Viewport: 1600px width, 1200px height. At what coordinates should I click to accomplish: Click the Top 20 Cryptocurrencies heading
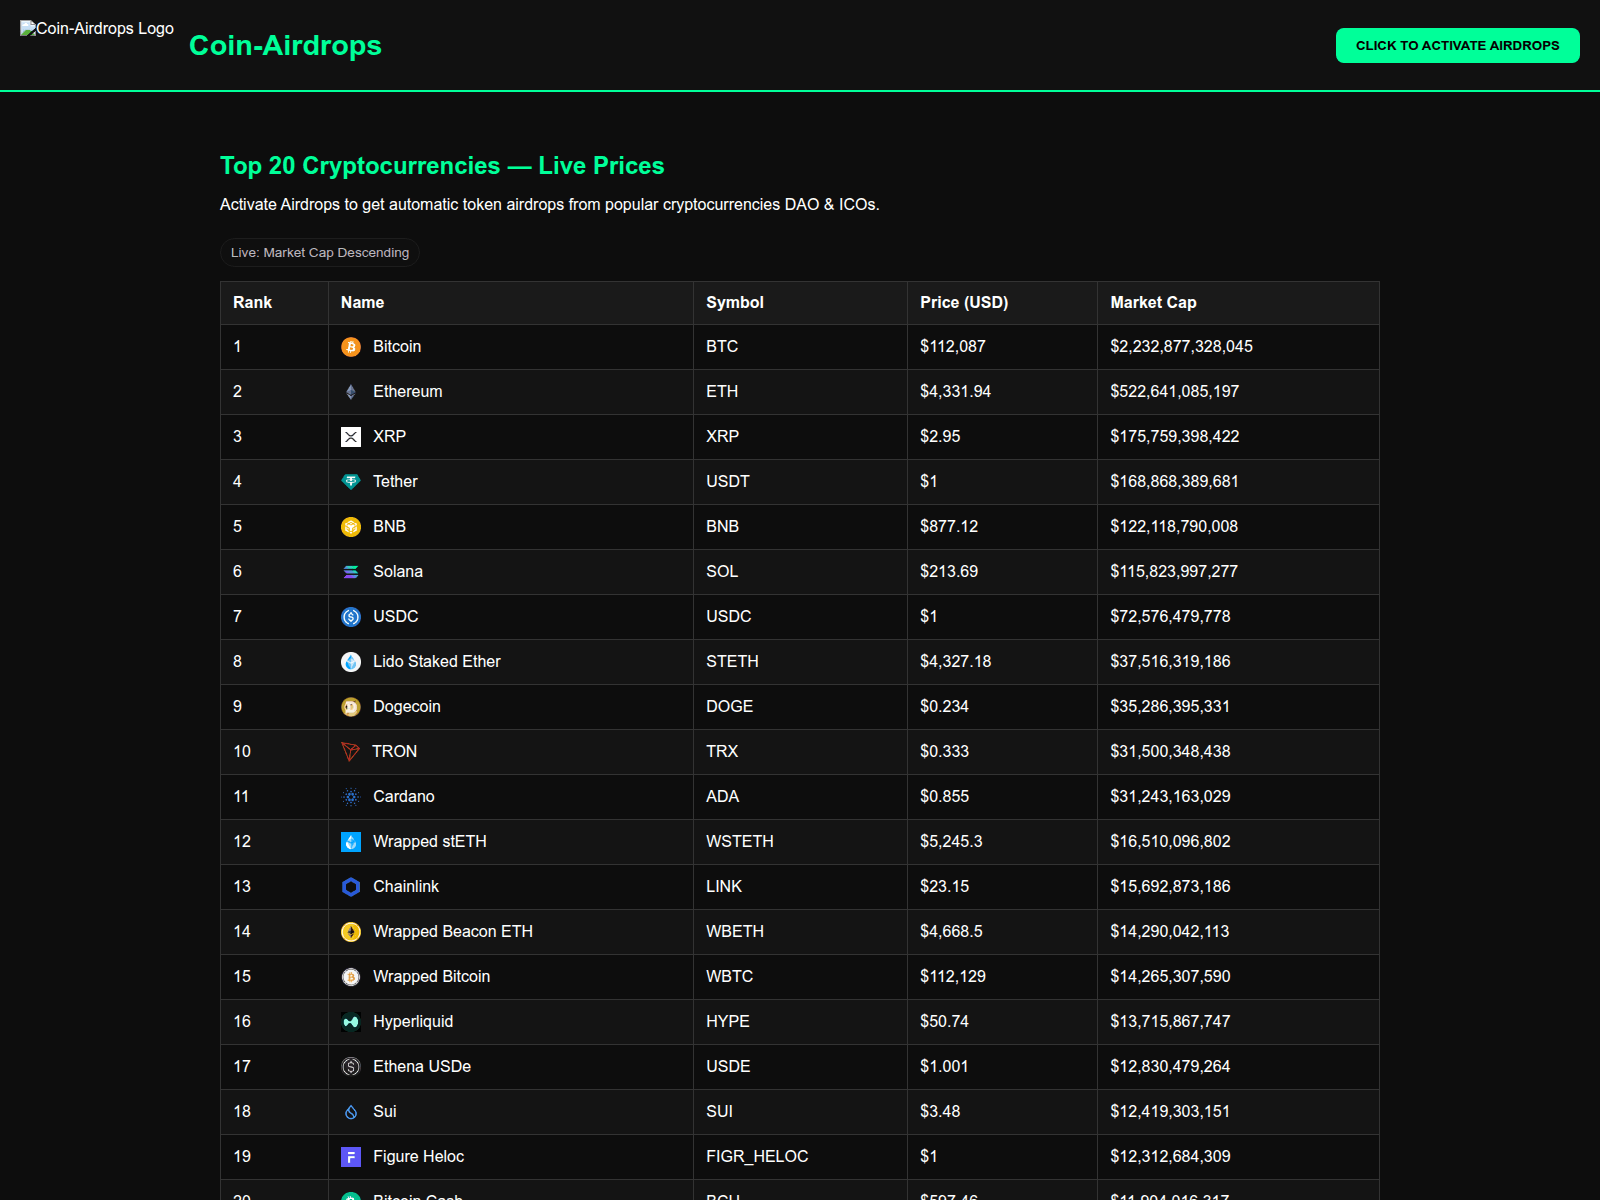(x=442, y=166)
